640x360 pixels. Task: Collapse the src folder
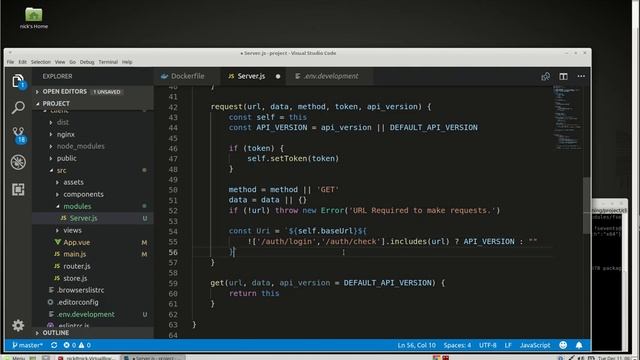point(93,170)
